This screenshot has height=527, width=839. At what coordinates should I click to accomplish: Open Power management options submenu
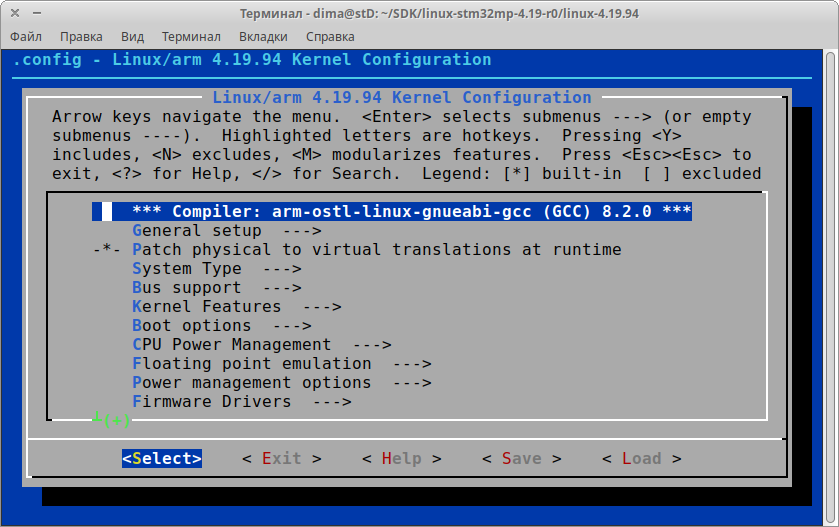pyautogui.click(x=281, y=383)
